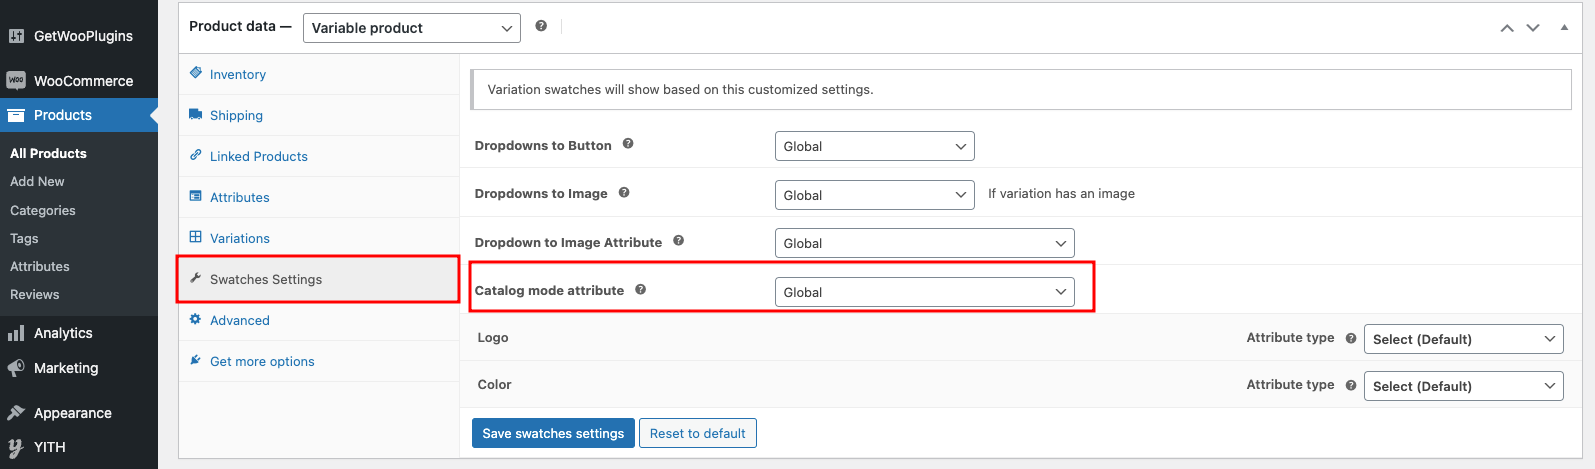Screen dimensions: 1595x469
Task: Open Add New under Products menu
Action: click(37, 181)
